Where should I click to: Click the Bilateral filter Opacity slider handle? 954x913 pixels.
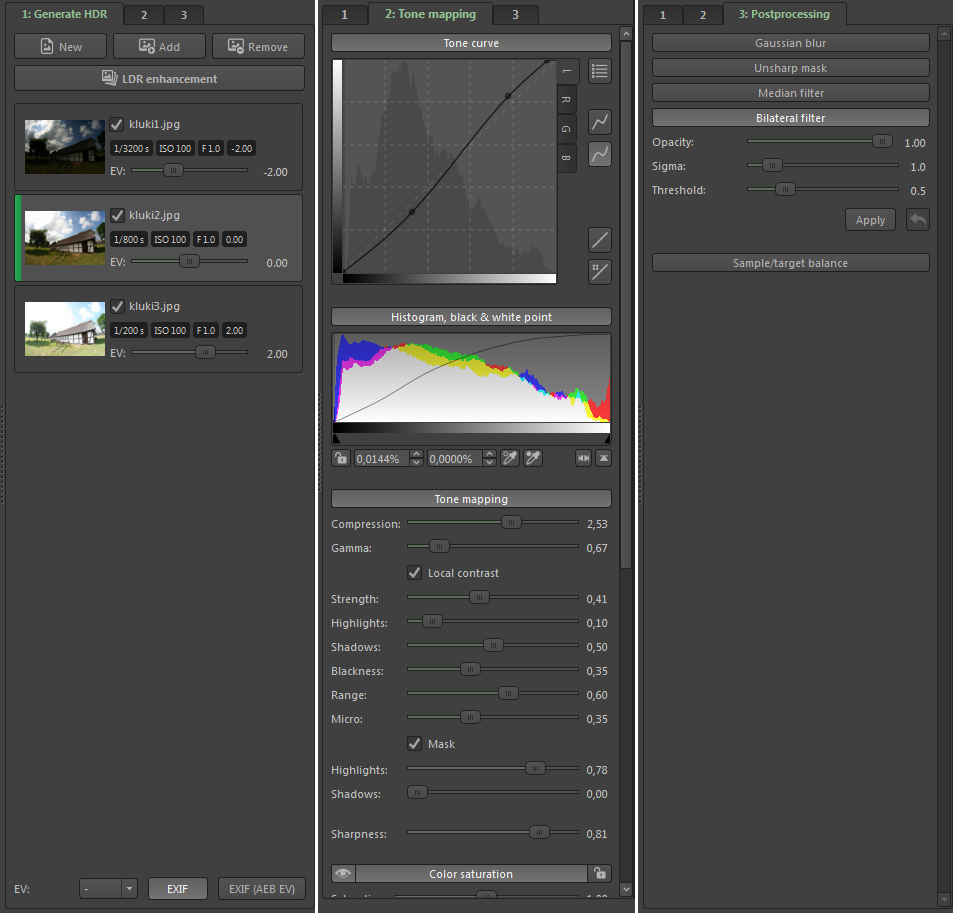882,141
